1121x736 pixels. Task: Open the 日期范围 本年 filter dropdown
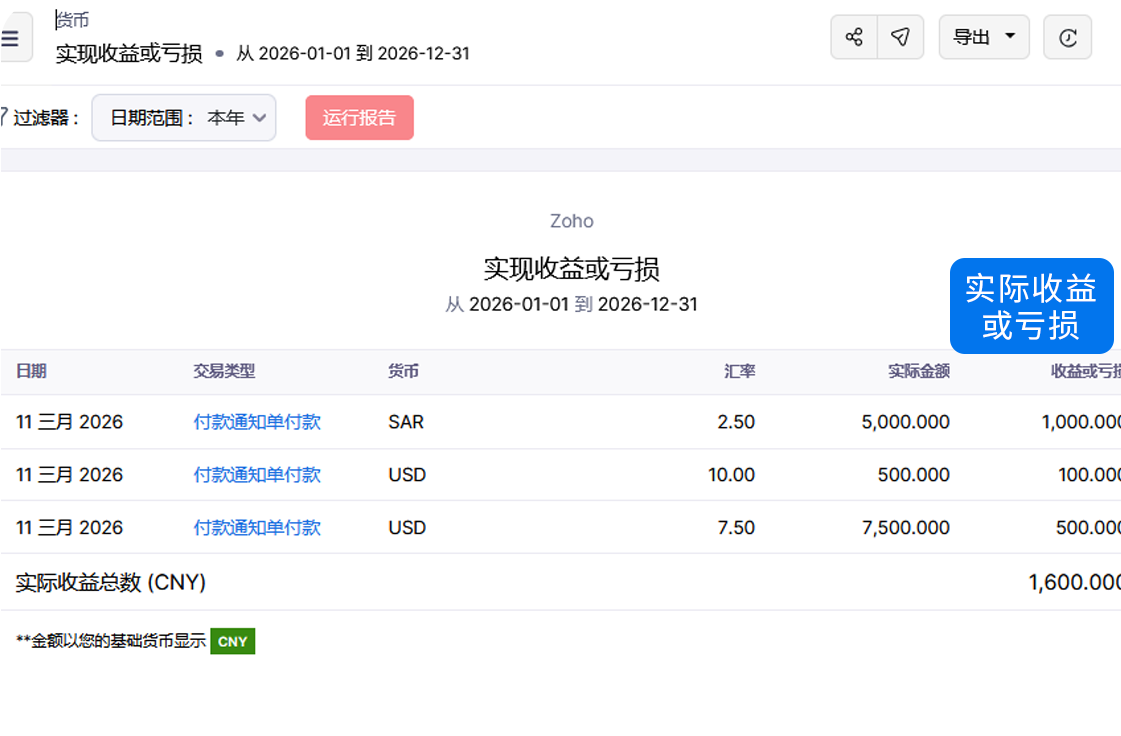pos(184,118)
